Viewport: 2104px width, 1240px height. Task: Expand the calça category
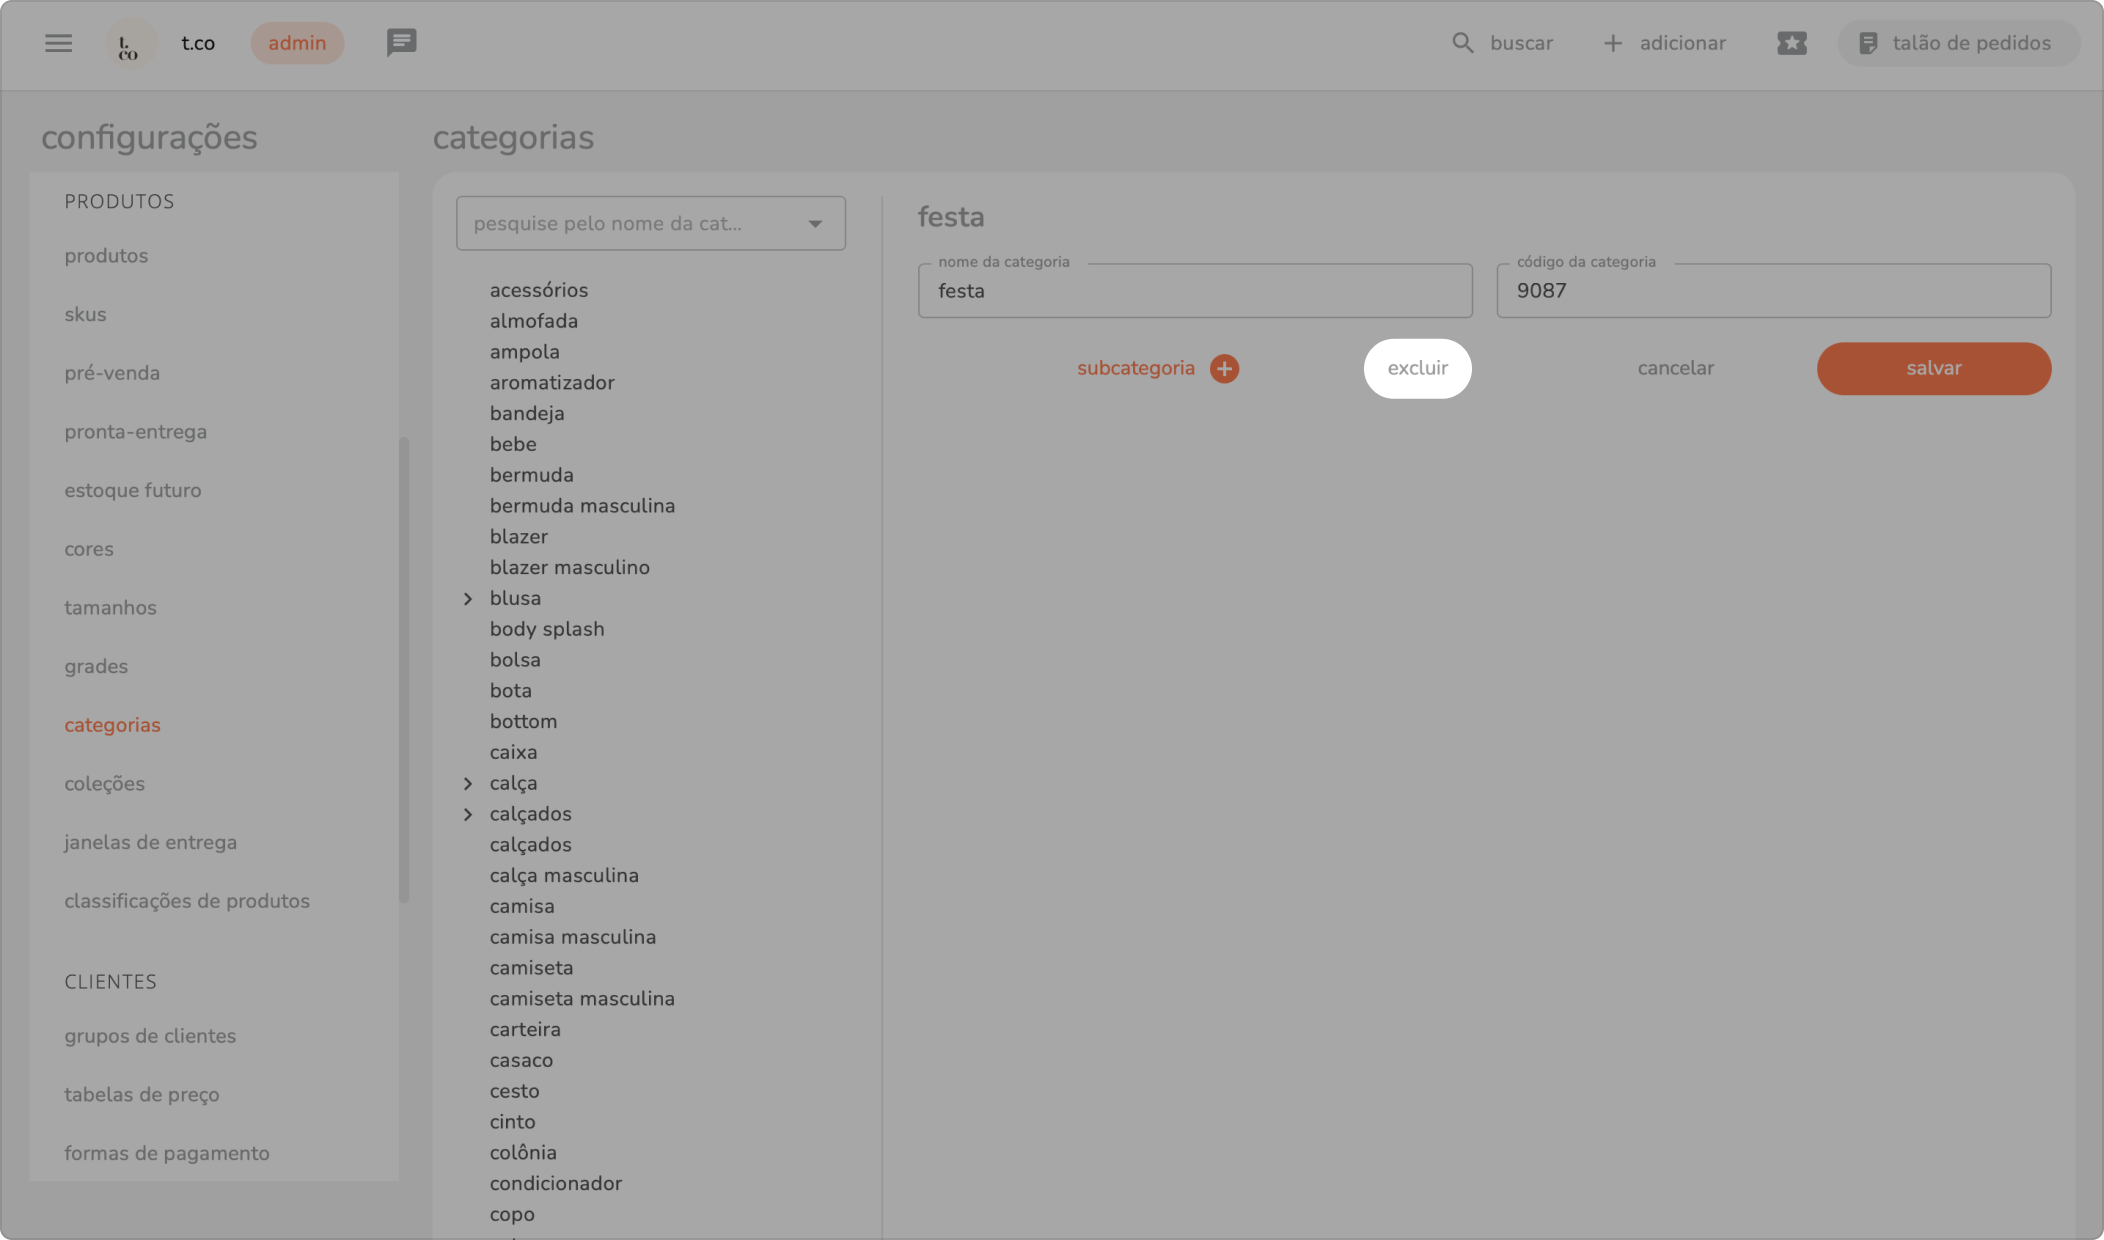coord(468,784)
